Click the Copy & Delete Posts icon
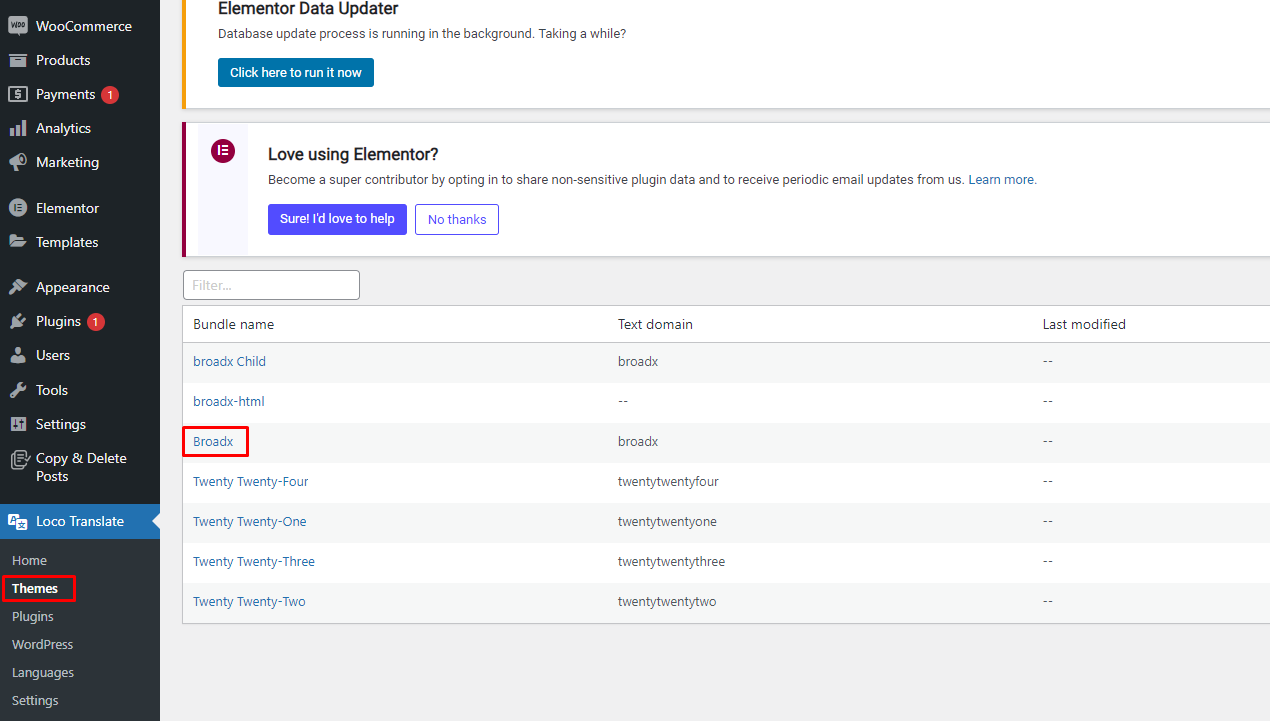This screenshot has height=721, width=1270. tap(18, 459)
